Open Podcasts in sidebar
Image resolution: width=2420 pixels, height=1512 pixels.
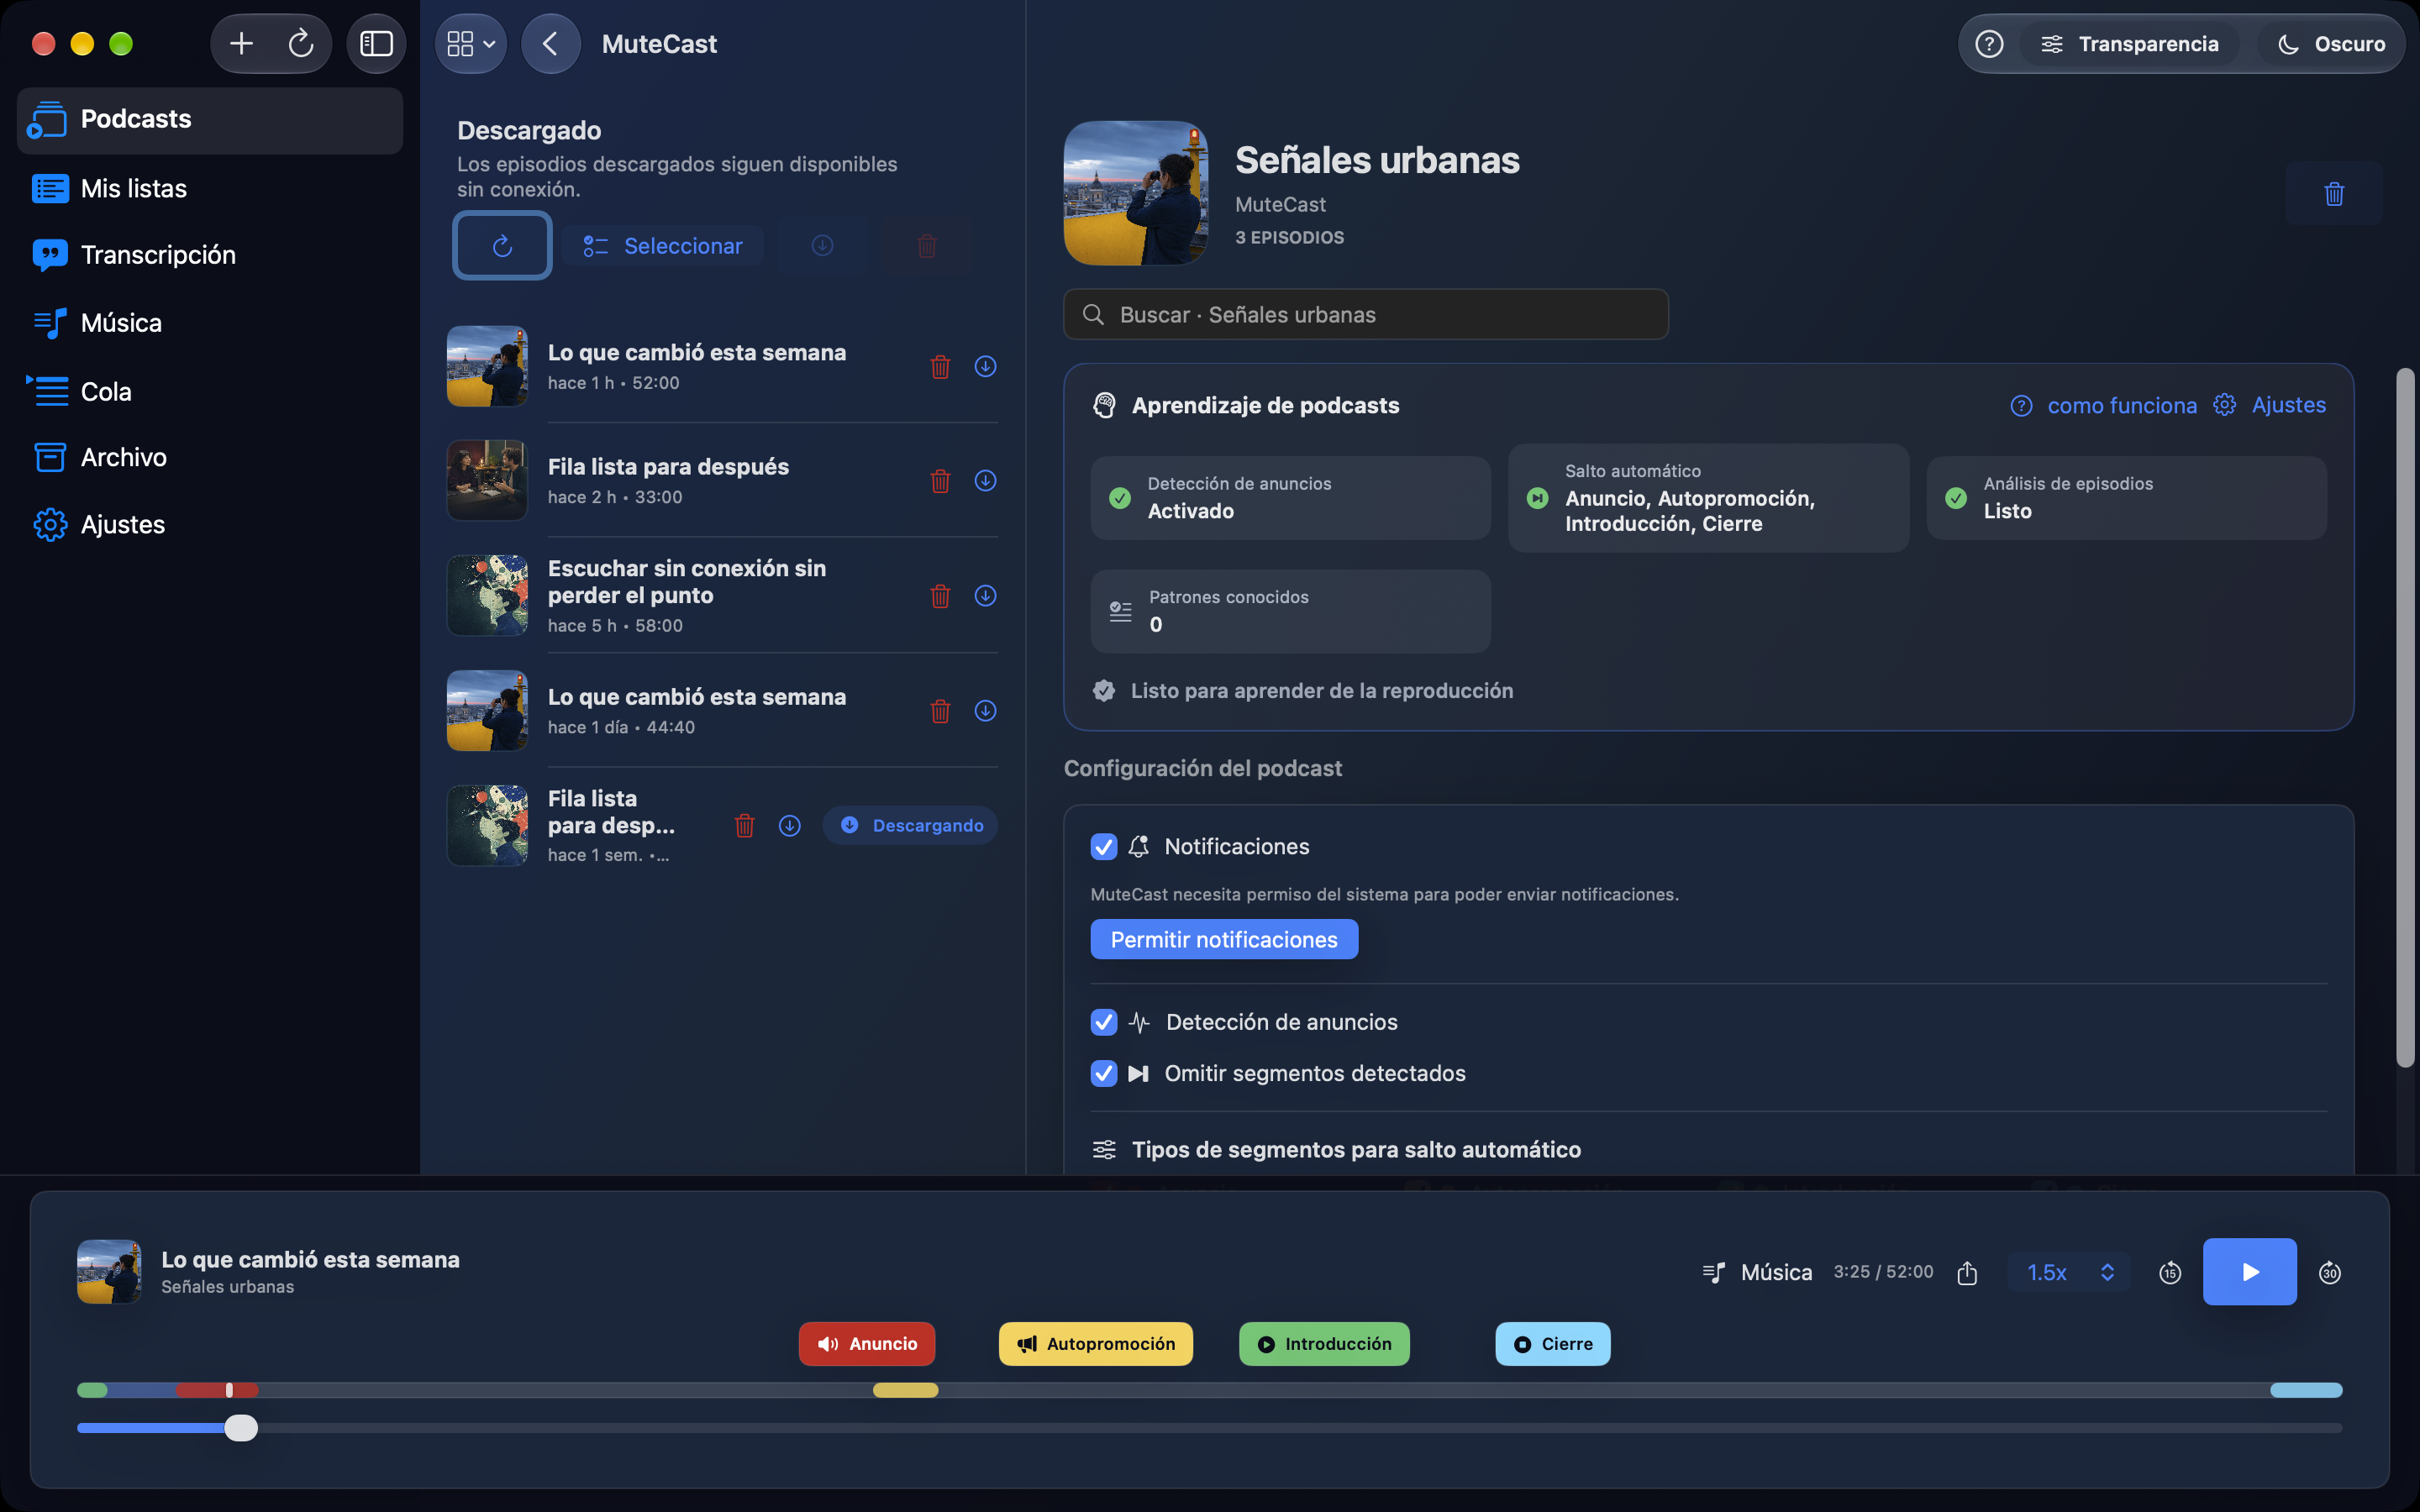pyautogui.click(x=210, y=120)
